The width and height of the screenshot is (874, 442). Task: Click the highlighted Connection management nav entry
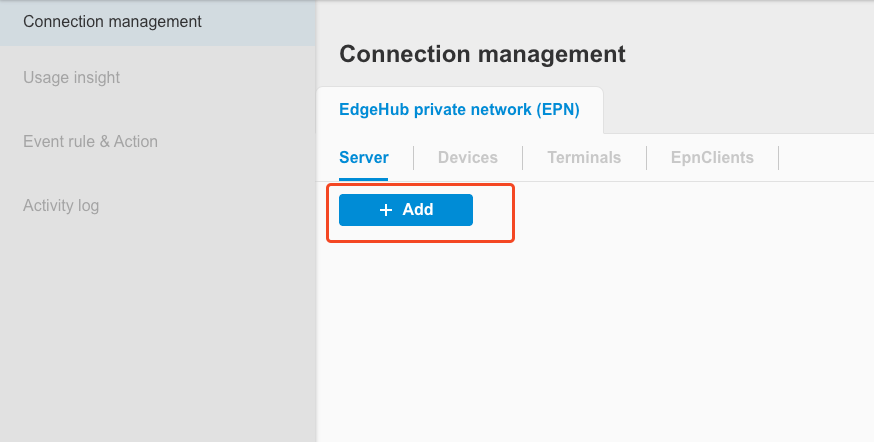point(112,21)
